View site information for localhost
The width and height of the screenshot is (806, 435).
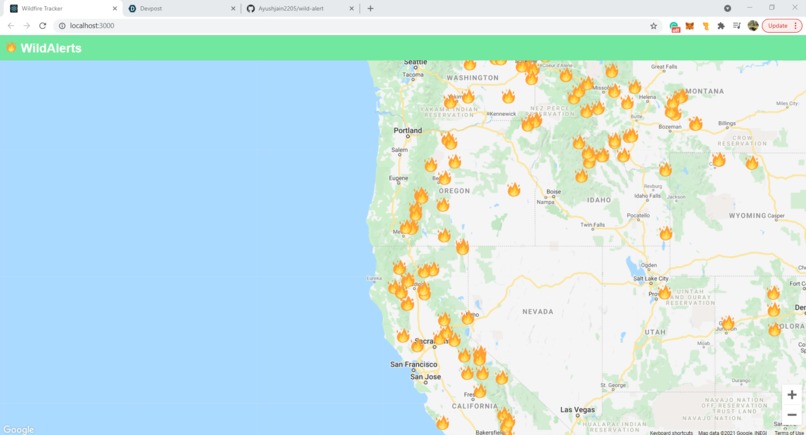[62, 26]
